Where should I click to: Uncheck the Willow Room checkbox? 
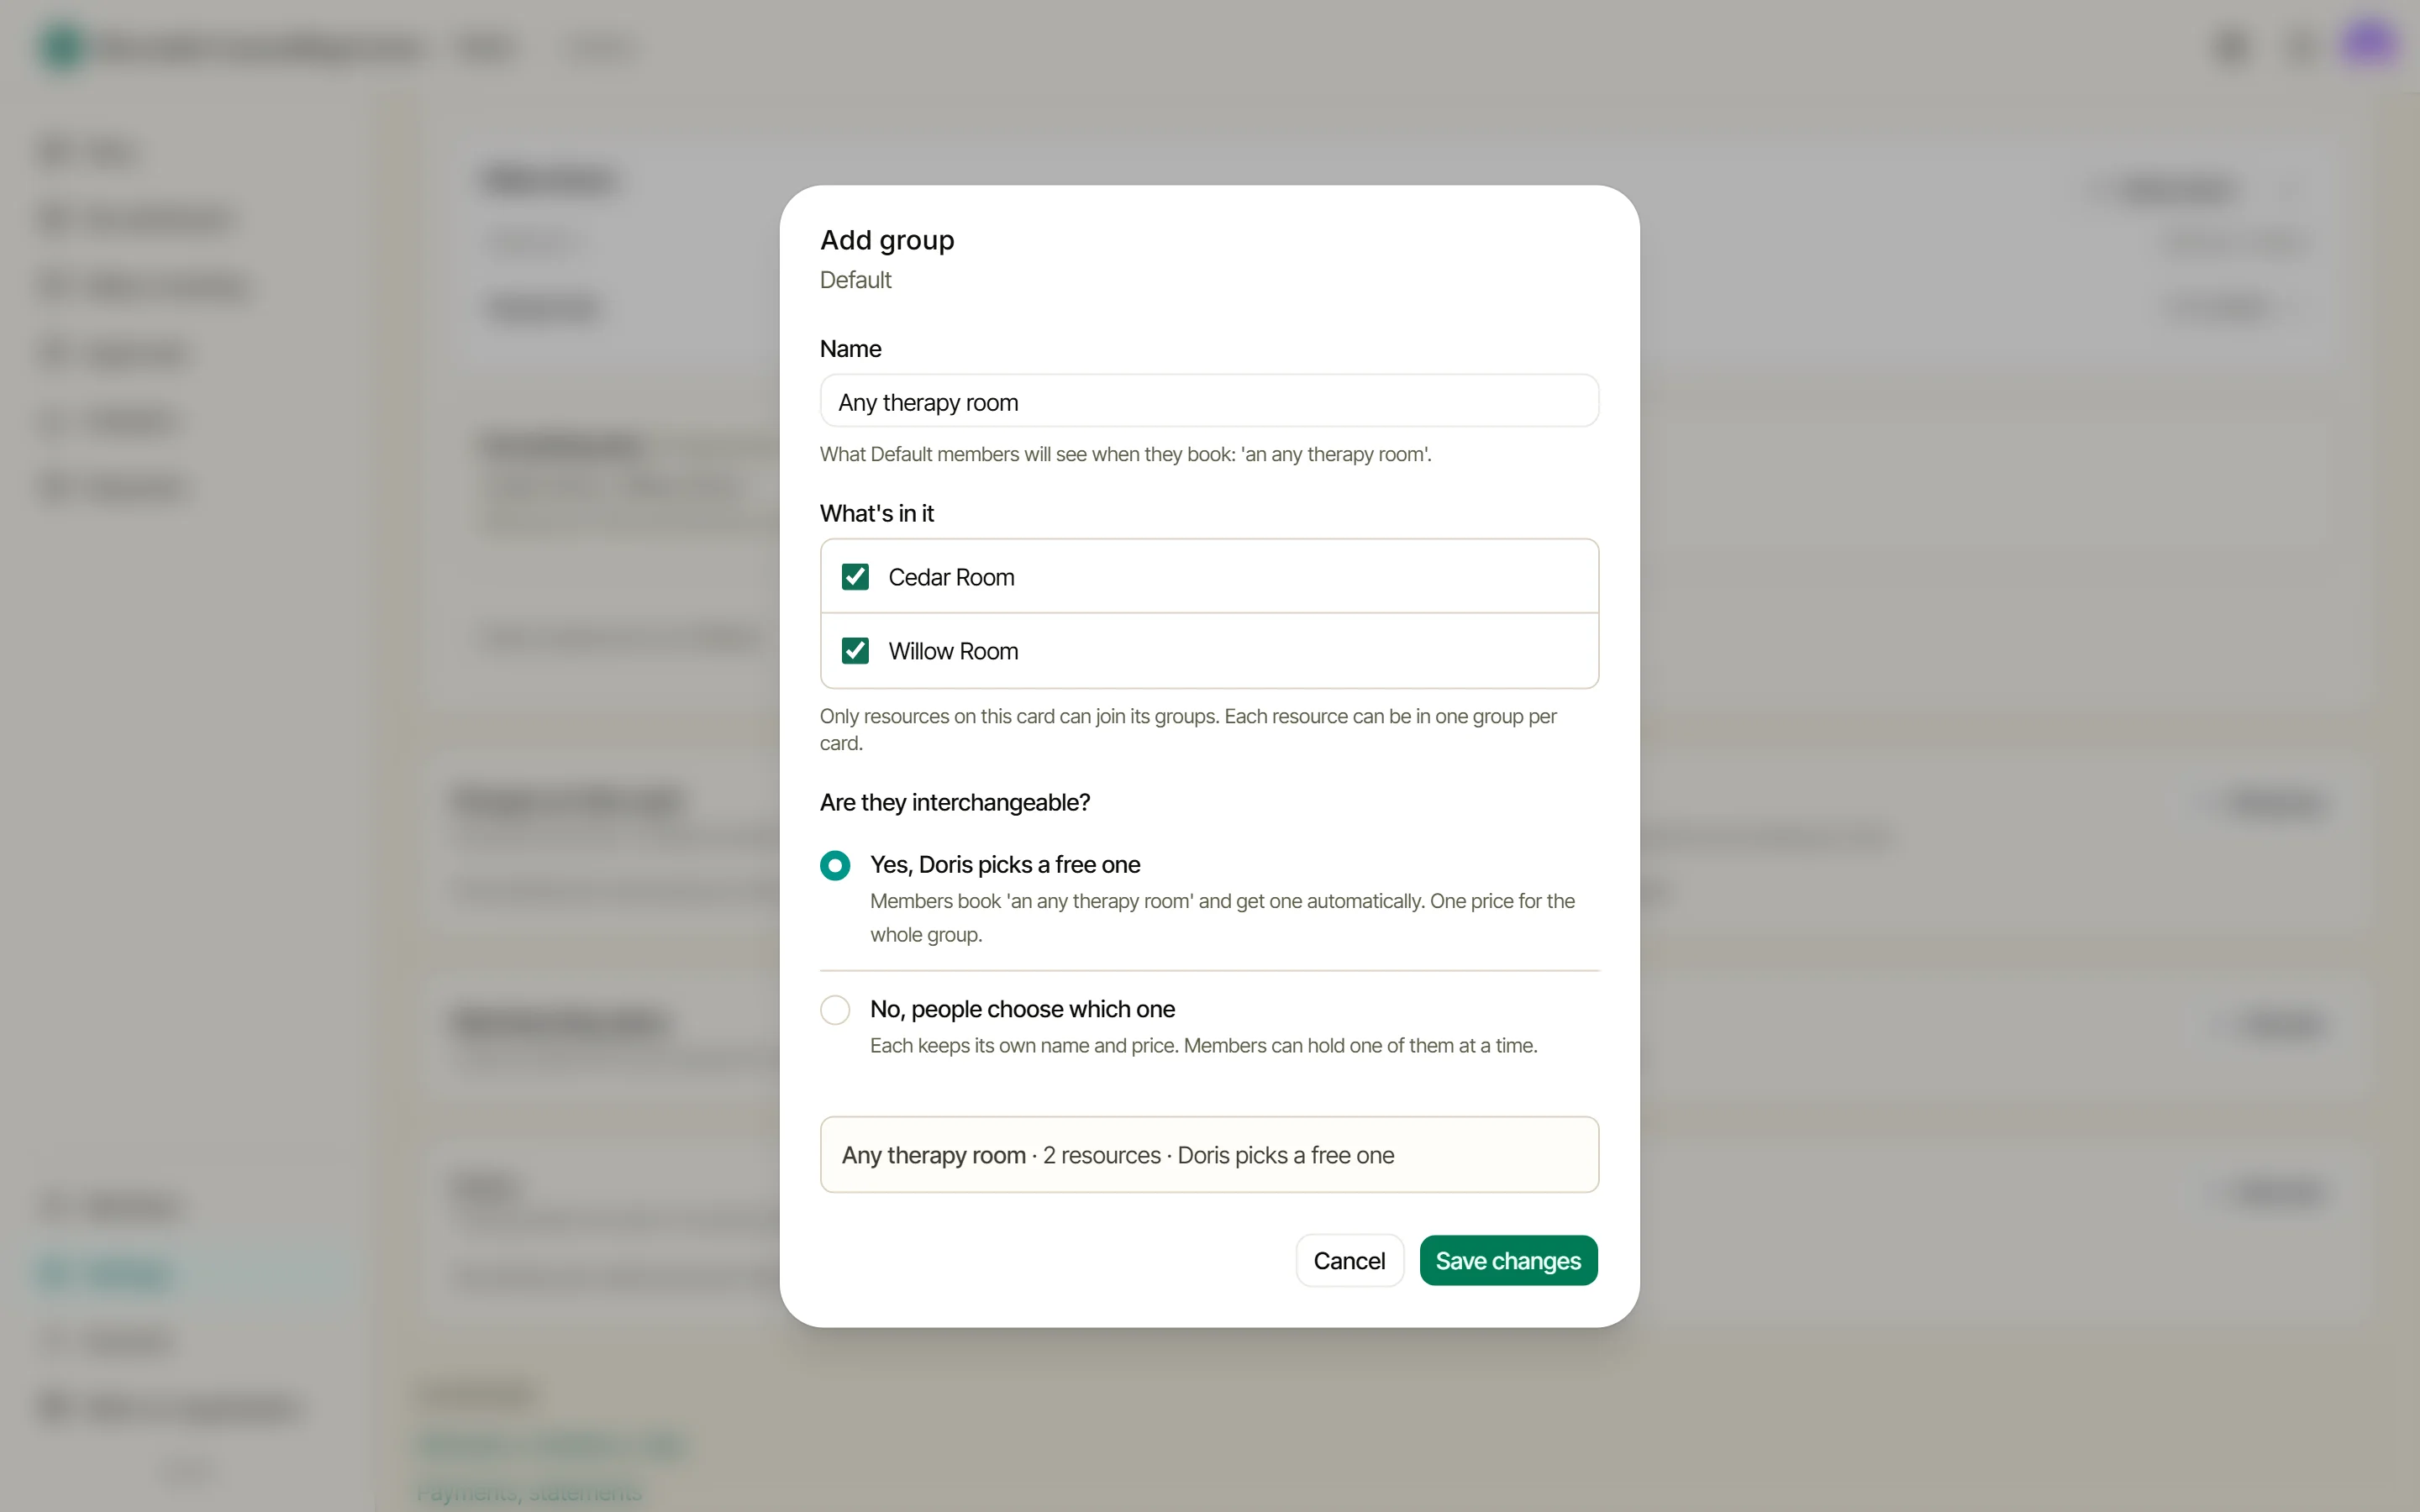tap(855, 651)
